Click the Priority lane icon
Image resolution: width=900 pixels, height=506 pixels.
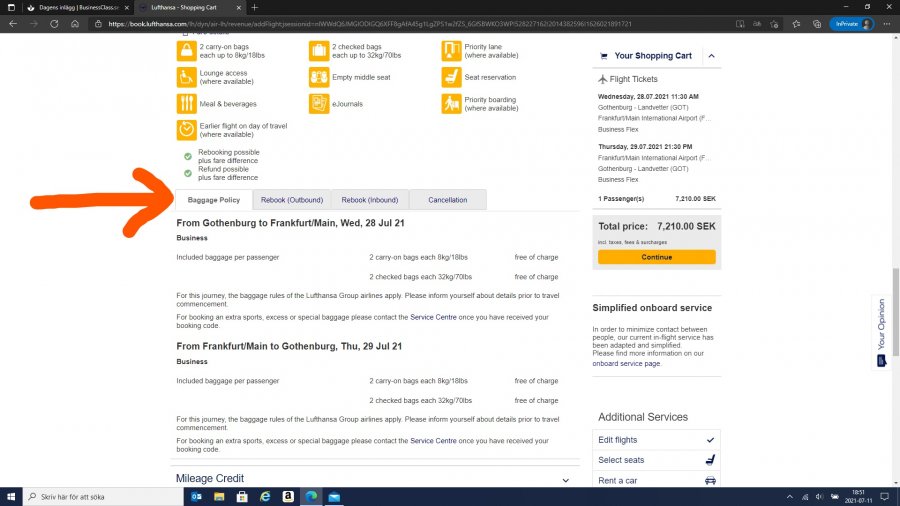pyautogui.click(x=451, y=50)
